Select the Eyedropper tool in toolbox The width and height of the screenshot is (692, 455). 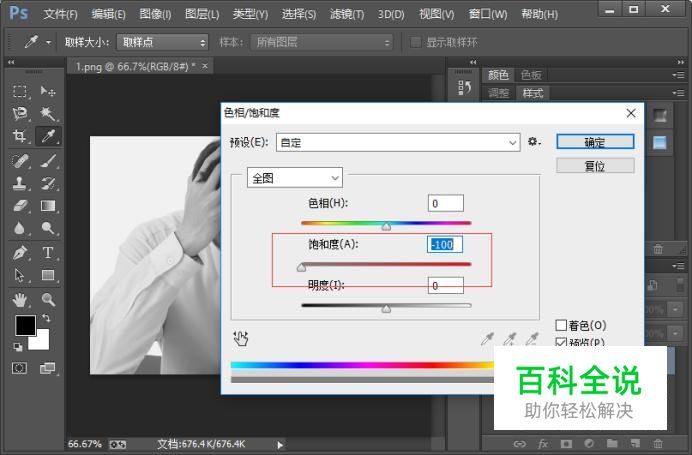48,136
